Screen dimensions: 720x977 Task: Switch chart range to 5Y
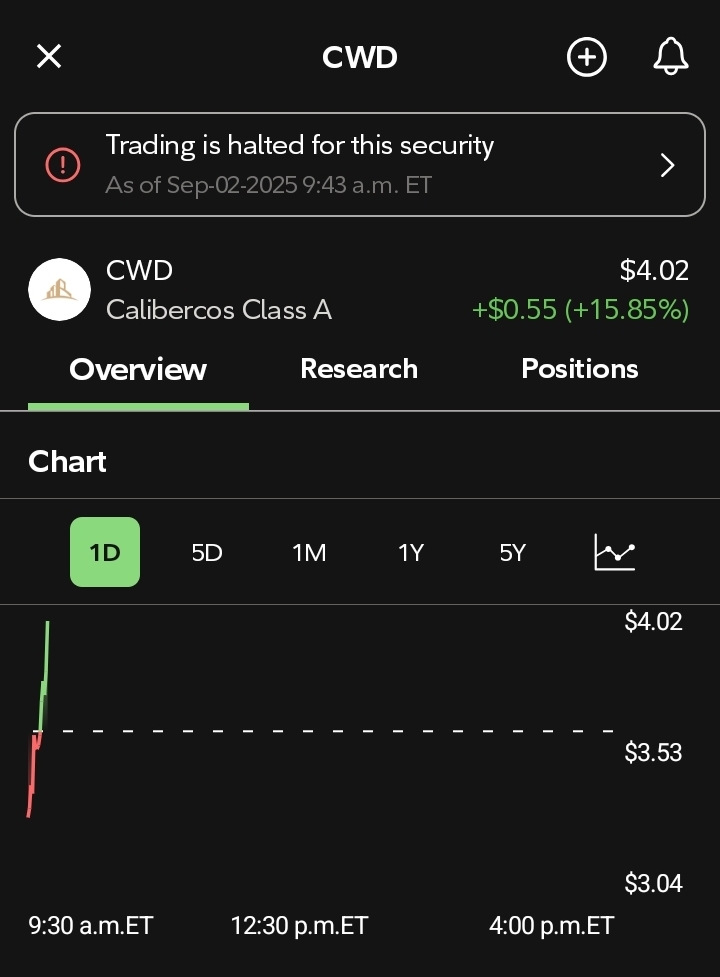(513, 553)
